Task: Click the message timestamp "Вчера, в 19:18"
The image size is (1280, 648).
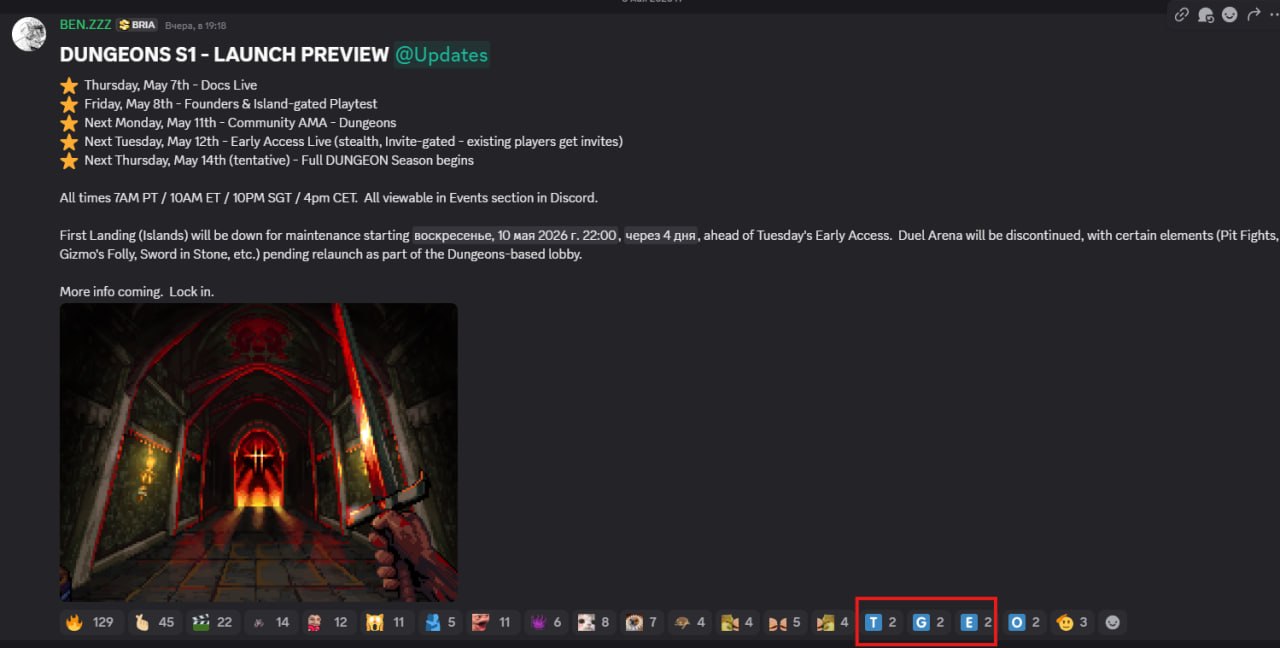Action: tap(195, 25)
